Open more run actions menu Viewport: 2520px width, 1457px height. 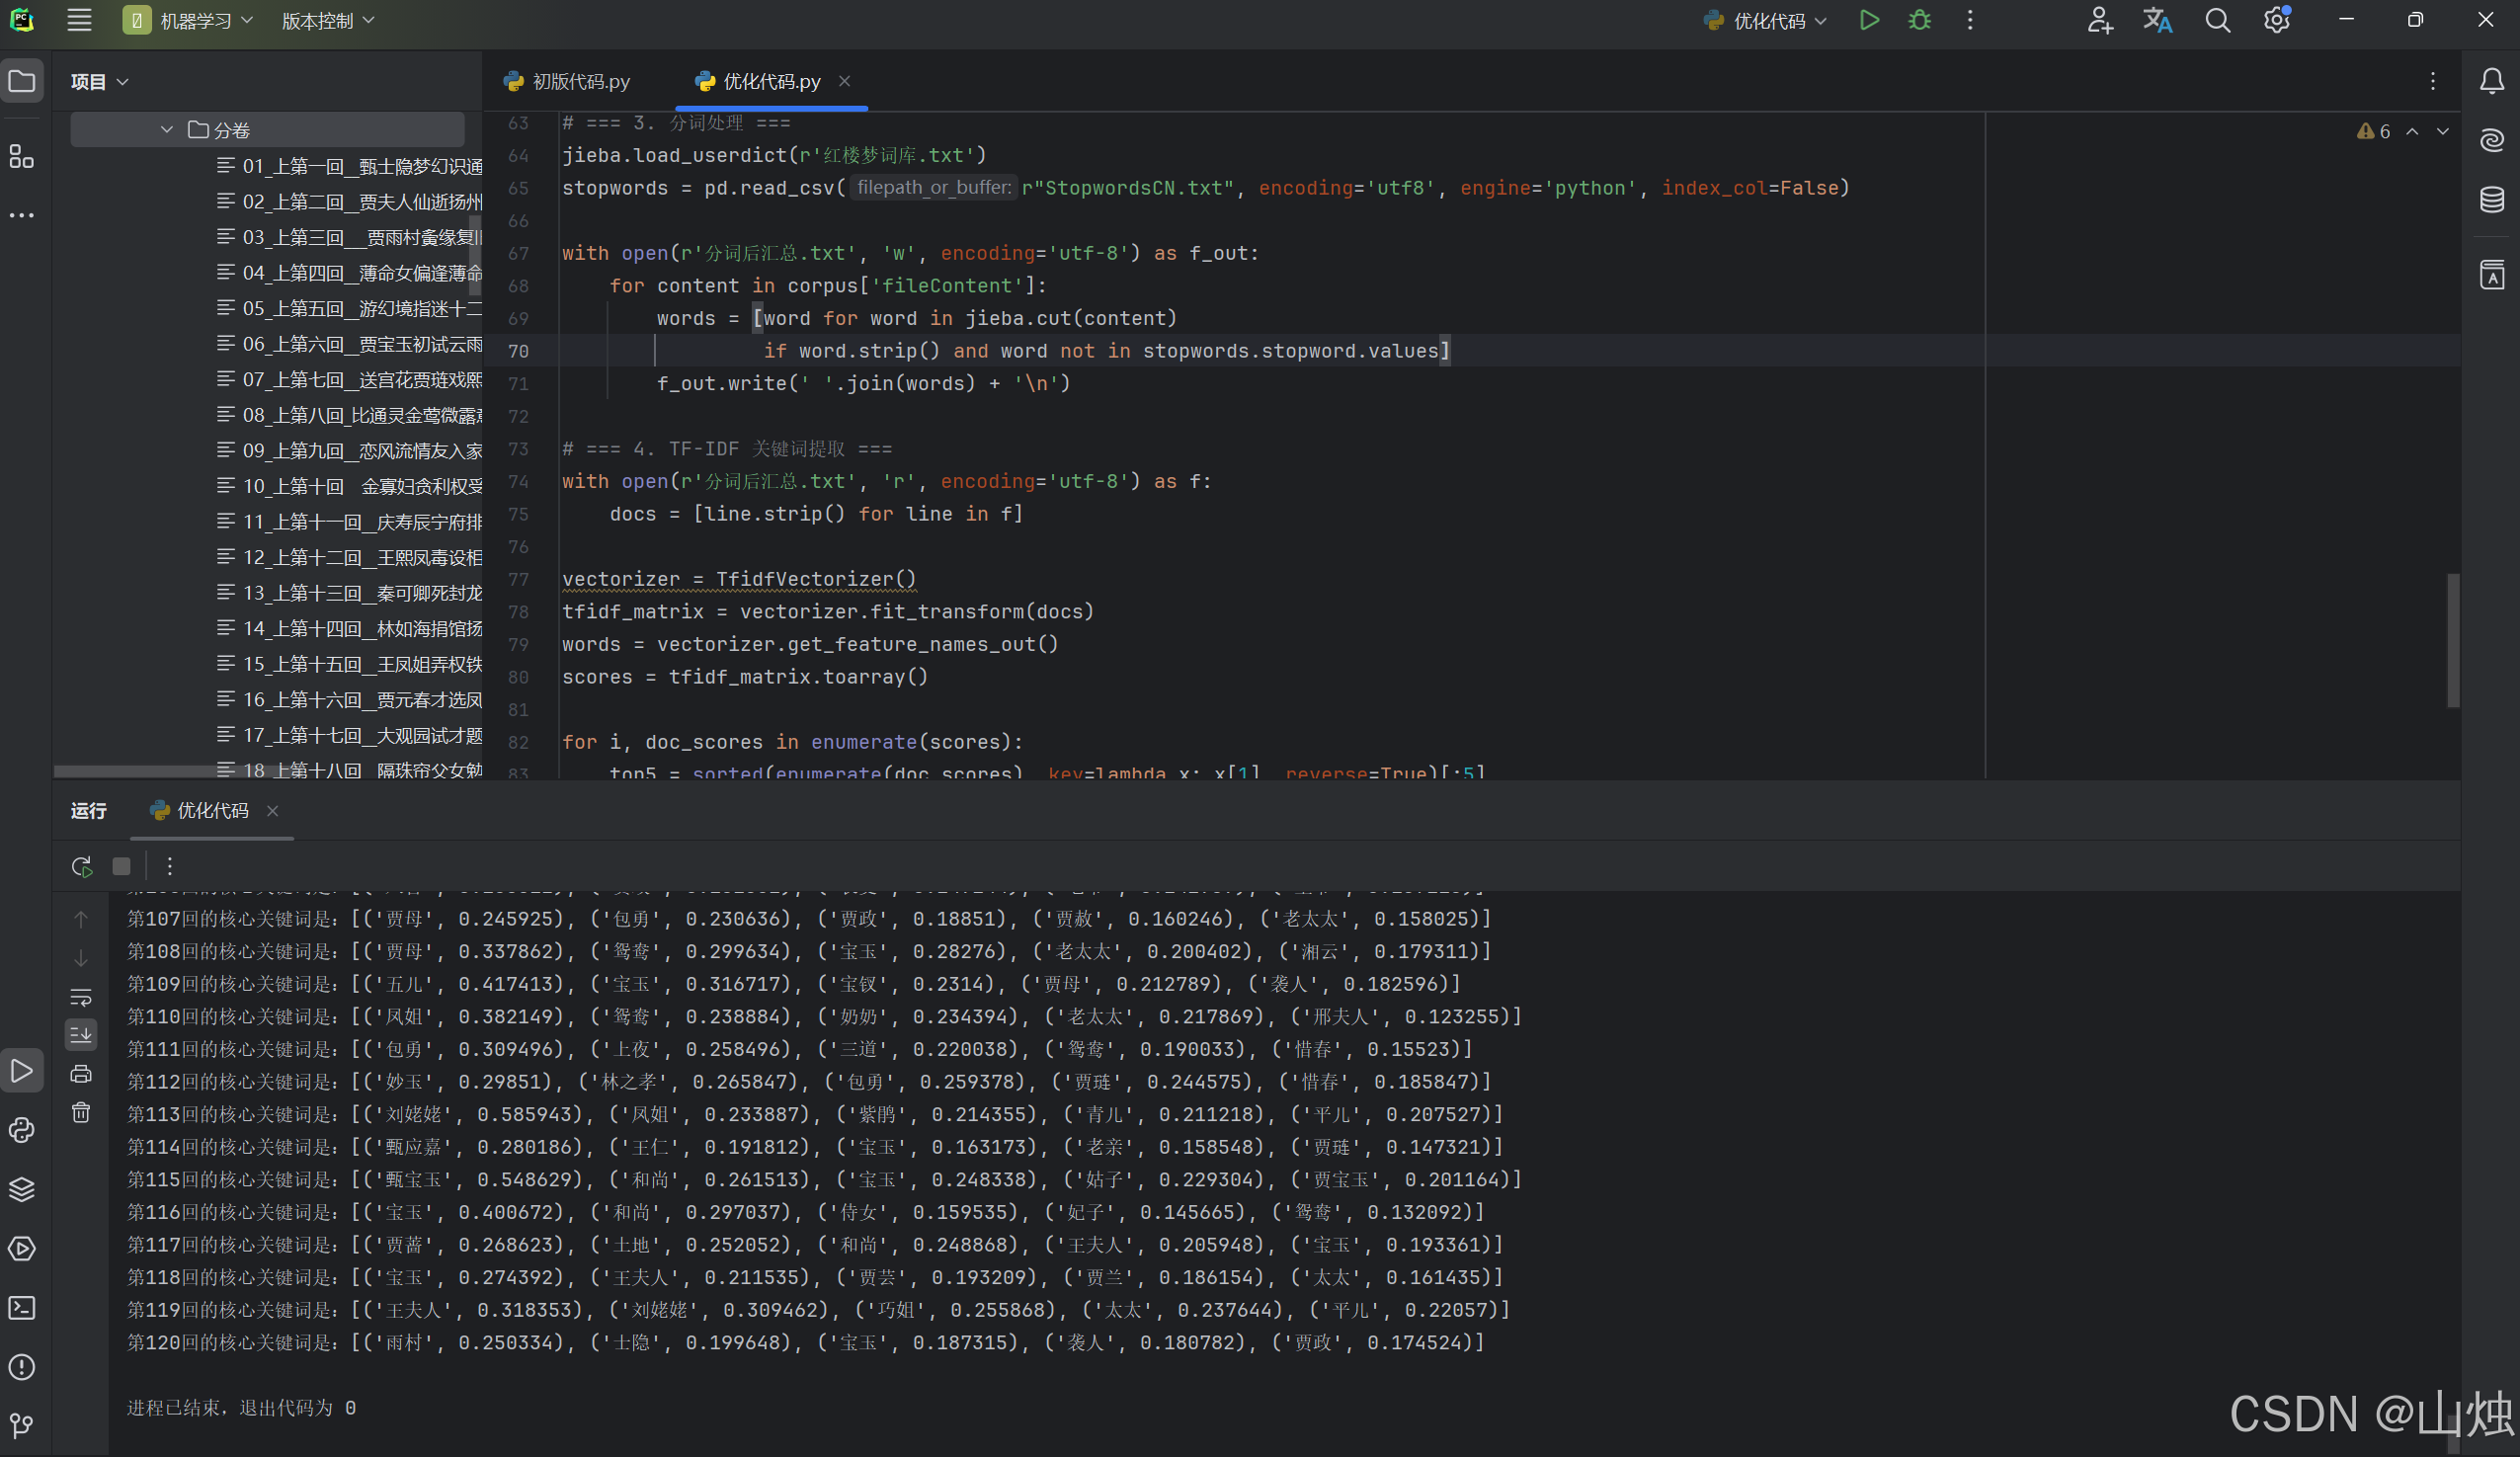[1970, 20]
